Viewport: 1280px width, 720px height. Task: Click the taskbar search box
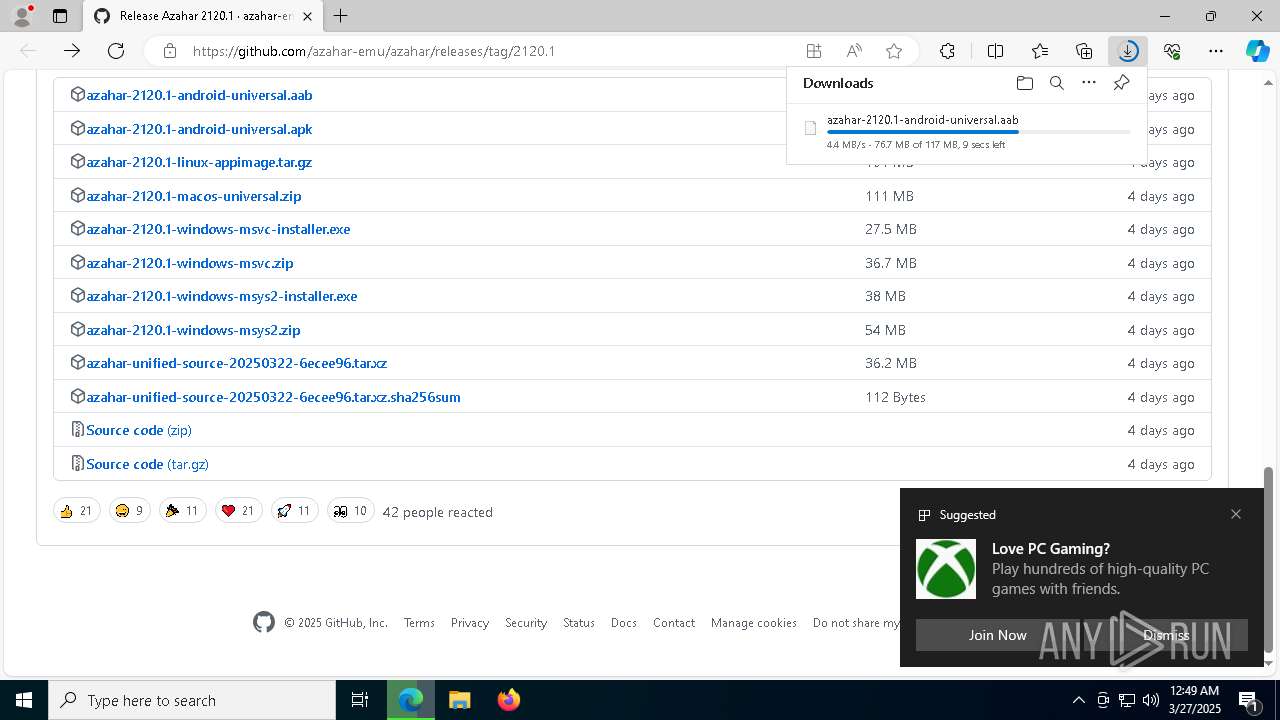192,700
